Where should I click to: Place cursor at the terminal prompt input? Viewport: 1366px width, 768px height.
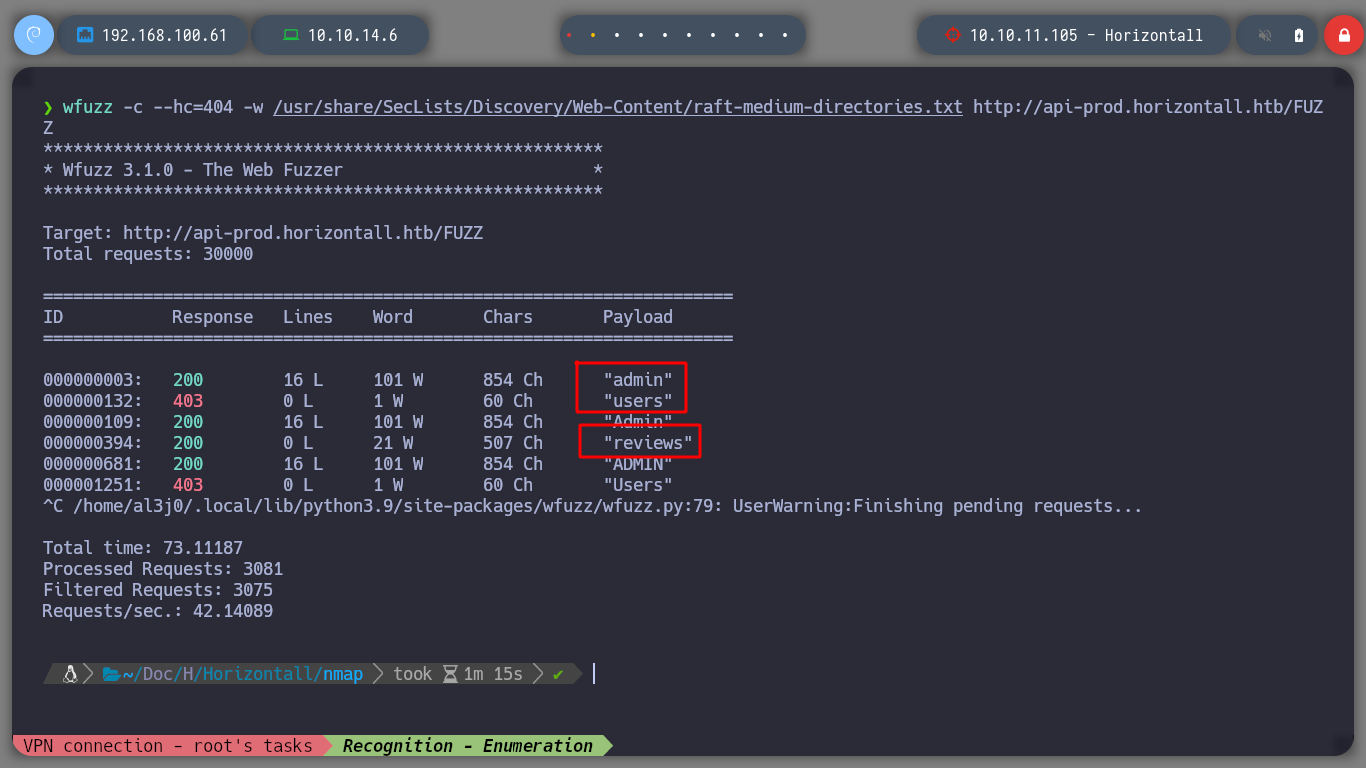[x=594, y=674]
